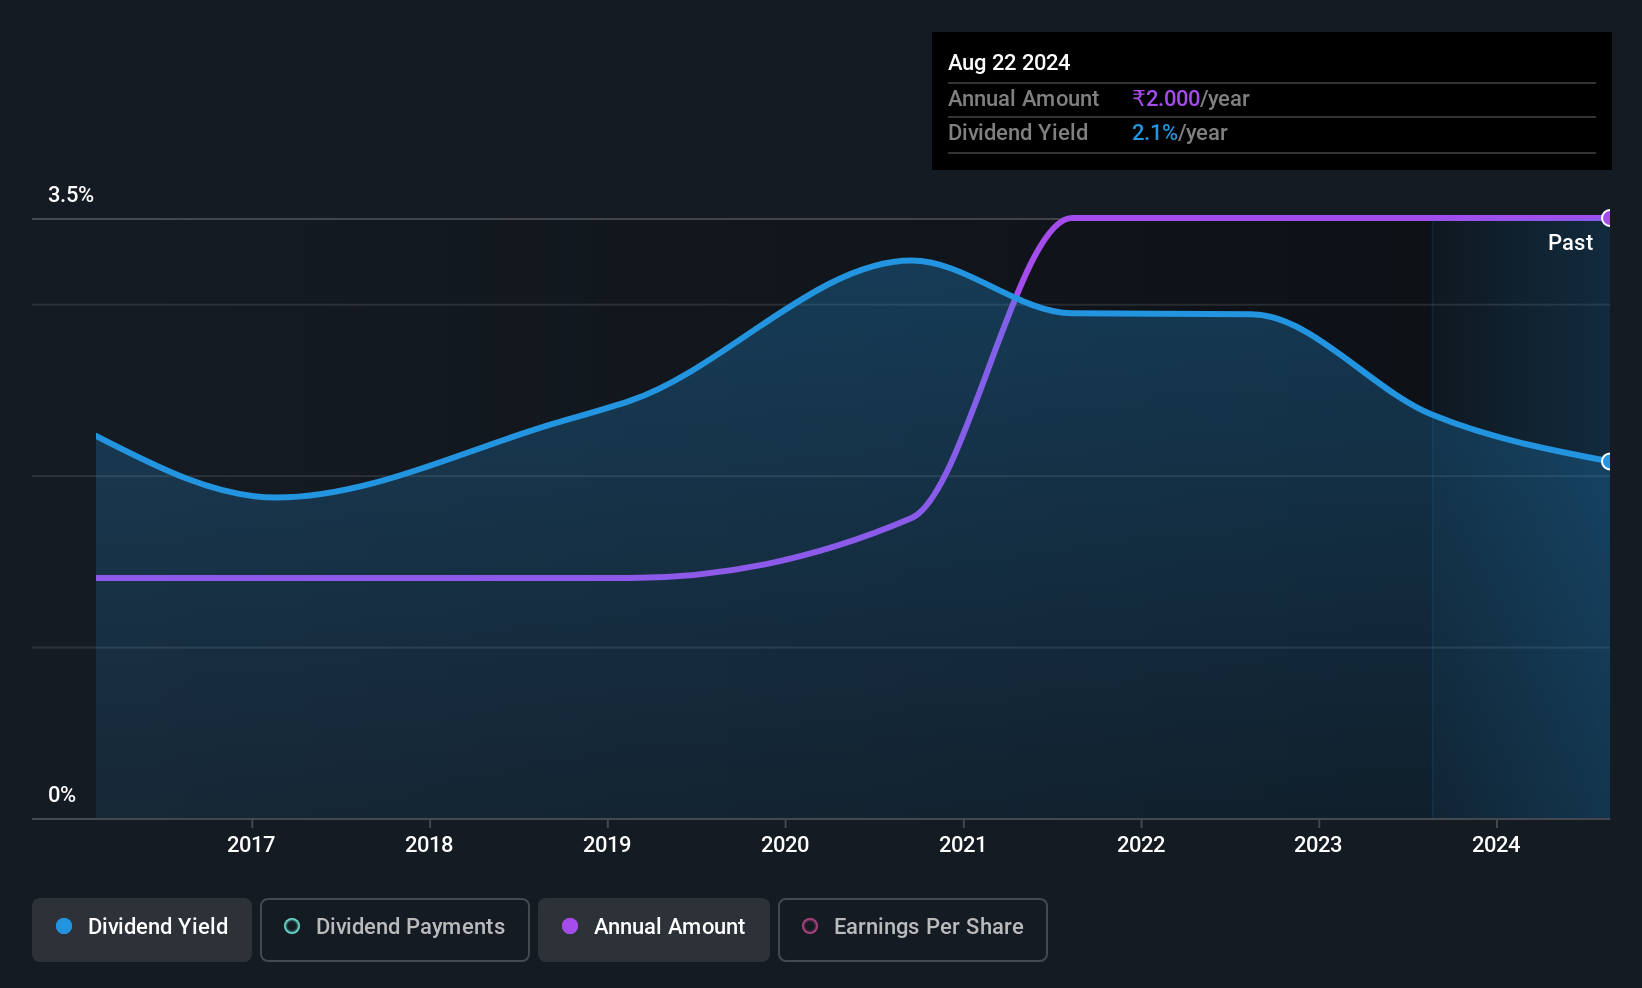Click the 2024 x-axis label

(1496, 845)
